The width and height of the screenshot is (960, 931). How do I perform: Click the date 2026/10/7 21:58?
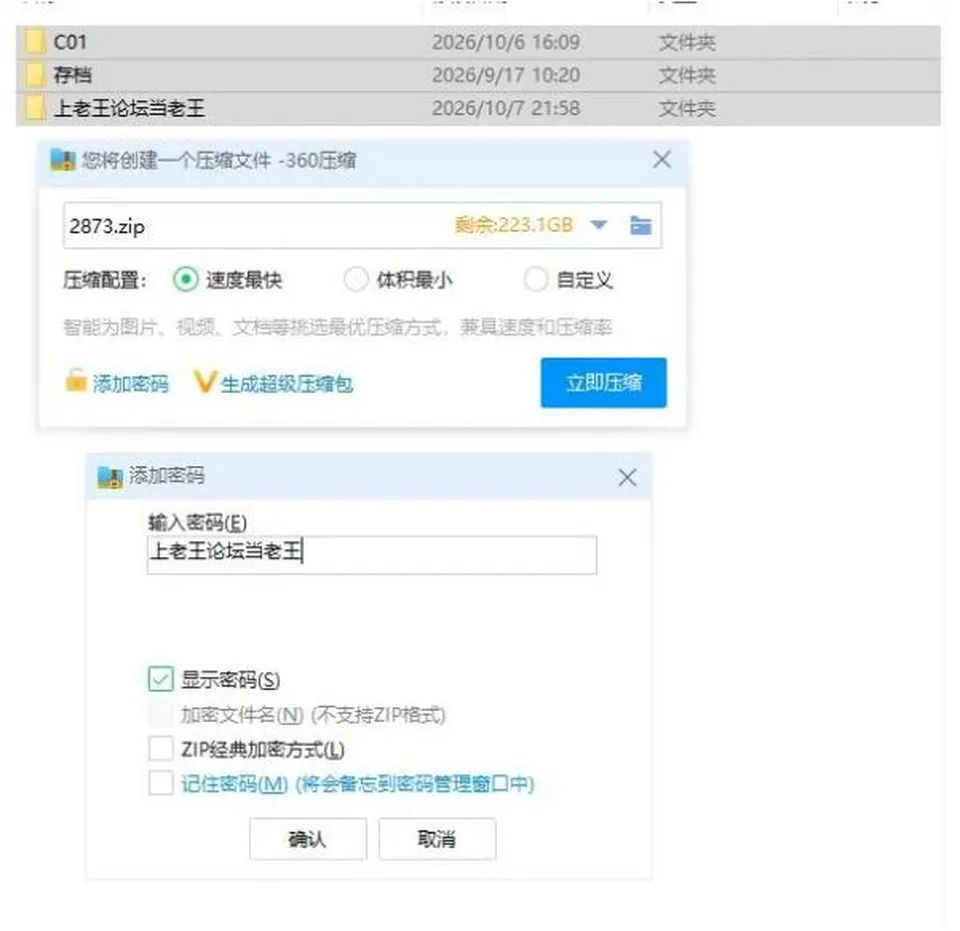[x=506, y=108]
